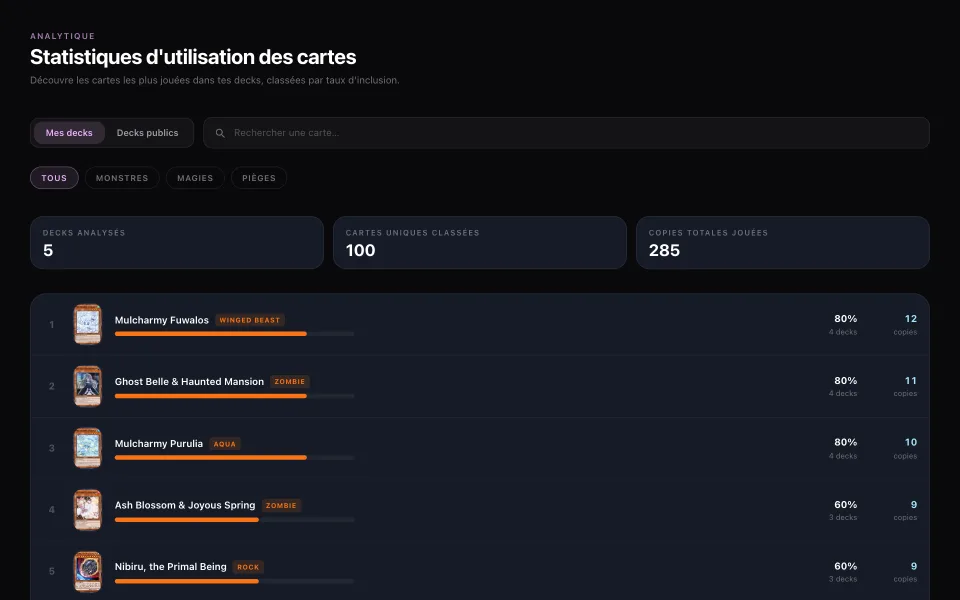
Task: Click the Aqua type badge
Action: (225, 444)
